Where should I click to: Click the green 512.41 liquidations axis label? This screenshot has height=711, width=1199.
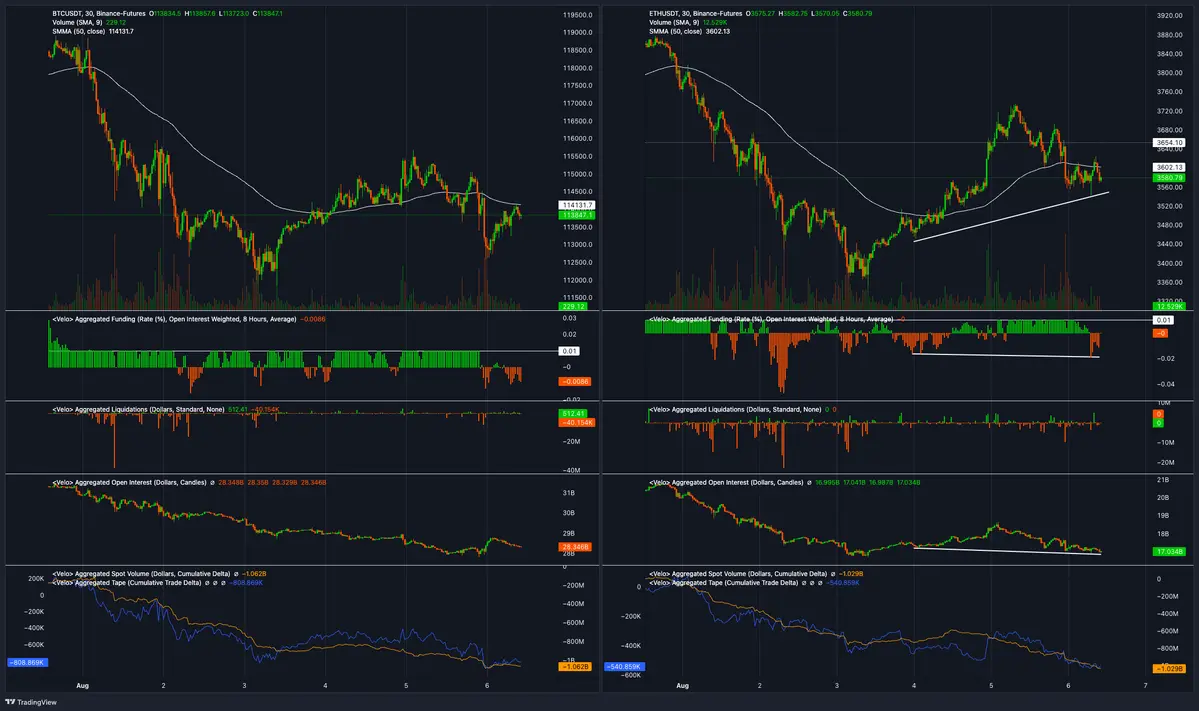pos(574,414)
